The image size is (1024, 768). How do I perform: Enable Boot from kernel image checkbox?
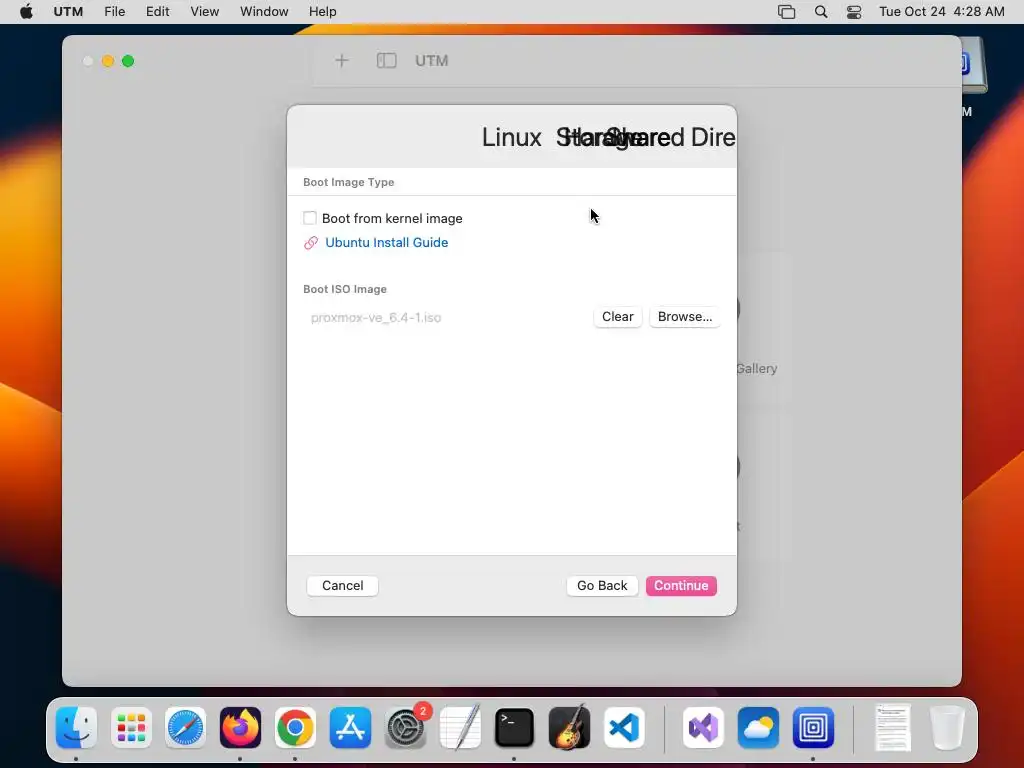[310, 218]
